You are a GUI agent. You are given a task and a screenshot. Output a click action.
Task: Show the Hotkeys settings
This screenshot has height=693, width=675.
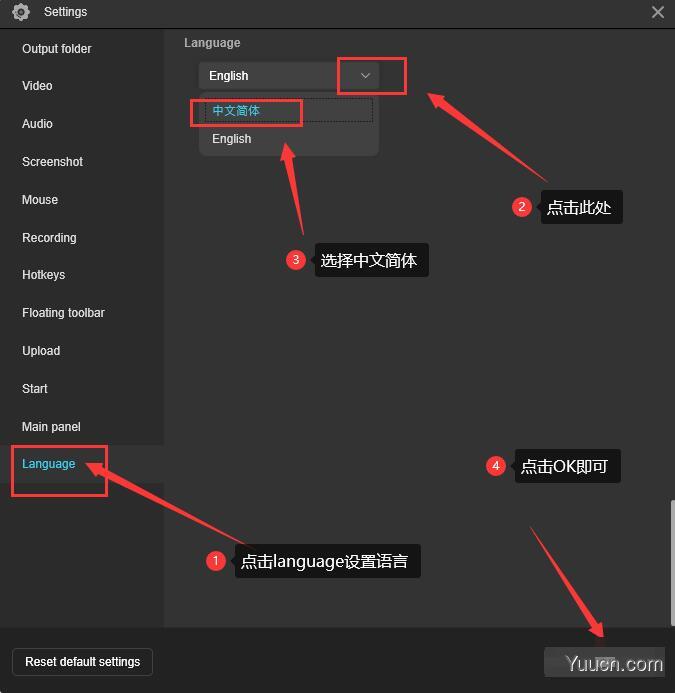click(x=43, y=275)
